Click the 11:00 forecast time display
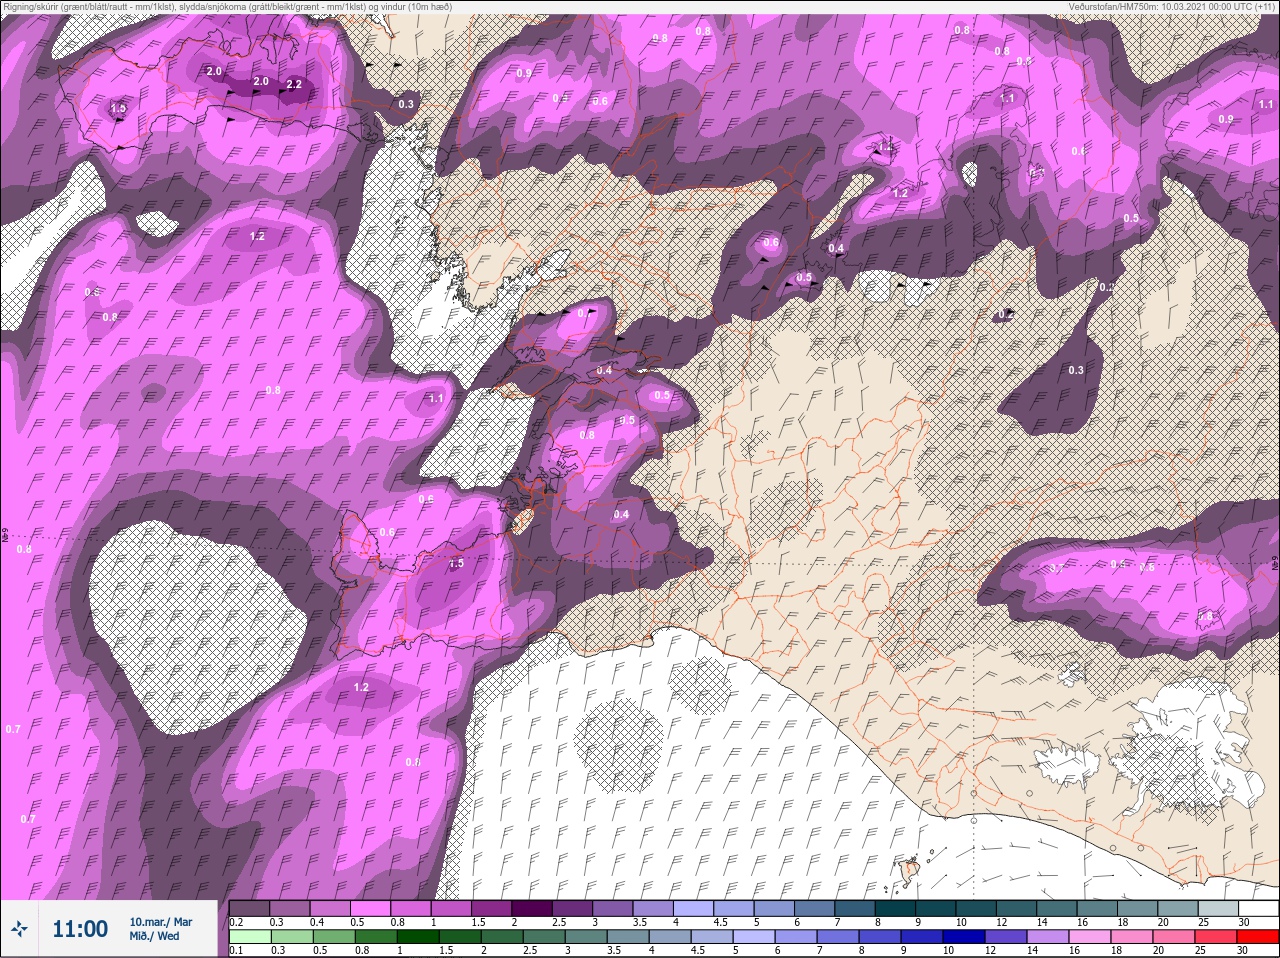Screen dimensions: 1280x958 coord(80,929)
